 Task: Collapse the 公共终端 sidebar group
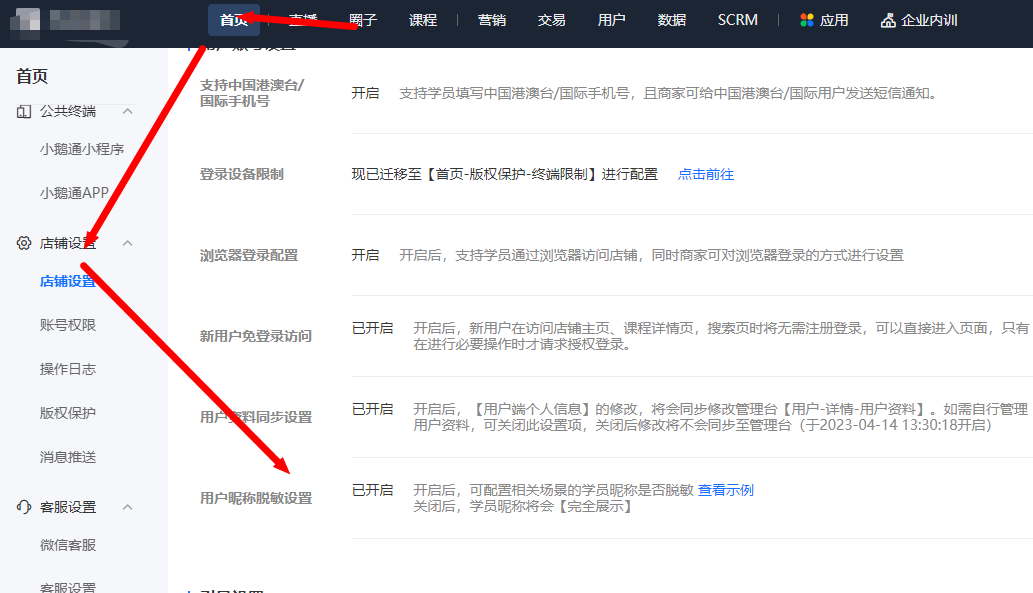(x=128, y=111)
